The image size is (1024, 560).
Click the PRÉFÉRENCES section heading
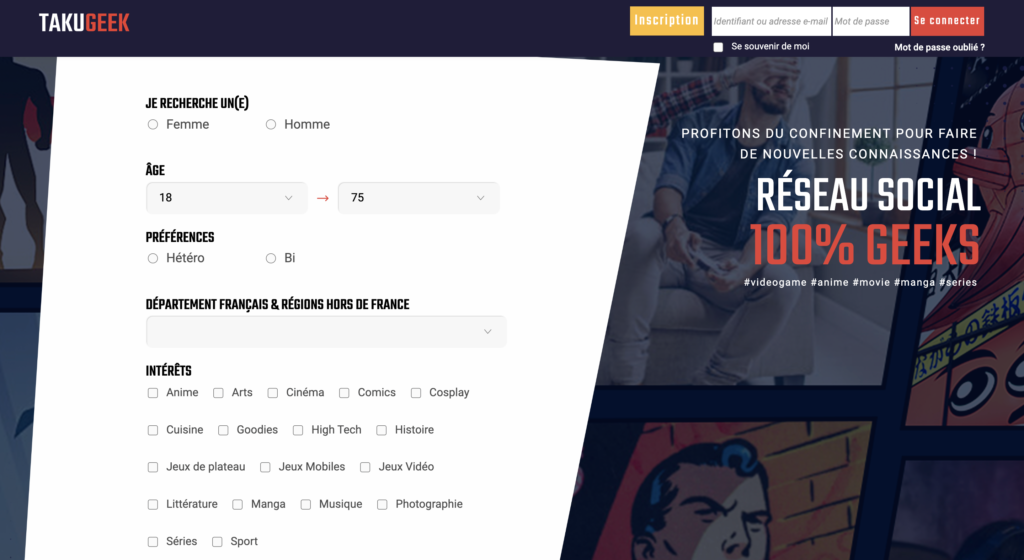180,237
